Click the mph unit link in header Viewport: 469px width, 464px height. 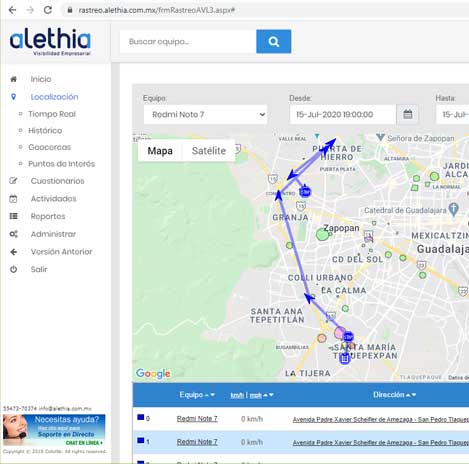click(256, 395)
